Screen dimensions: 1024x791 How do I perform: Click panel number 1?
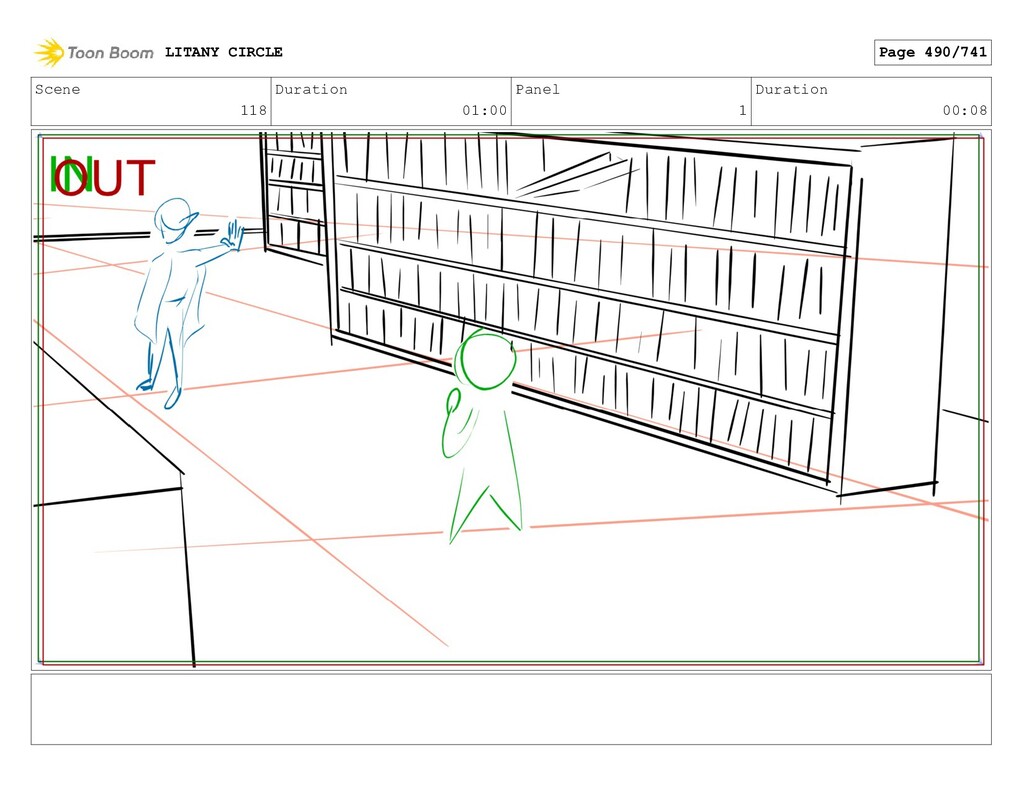(743, 110)
